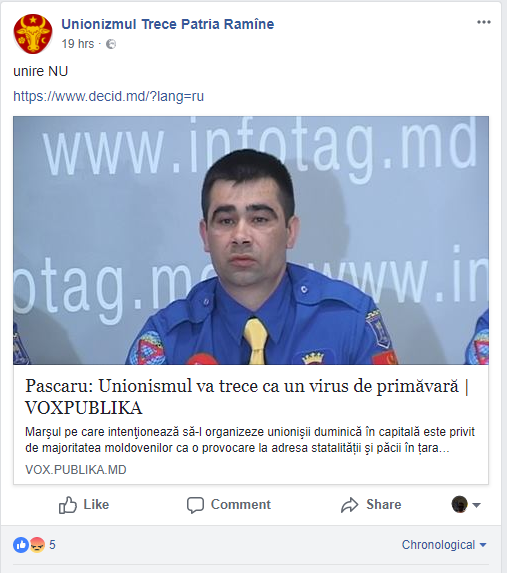This screenshot has width=507, height=573.
Task: Open the Pascaru Unionismul article headline
Action: pyautogui.click(x=247, y=396)
